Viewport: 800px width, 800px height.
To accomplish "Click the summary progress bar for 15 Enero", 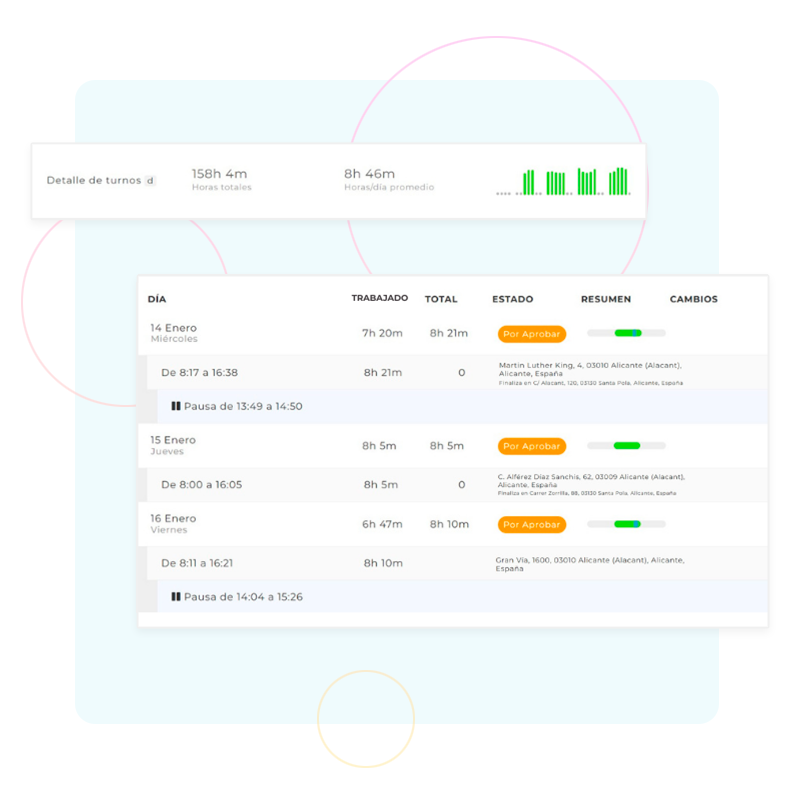I will (626, 446).
